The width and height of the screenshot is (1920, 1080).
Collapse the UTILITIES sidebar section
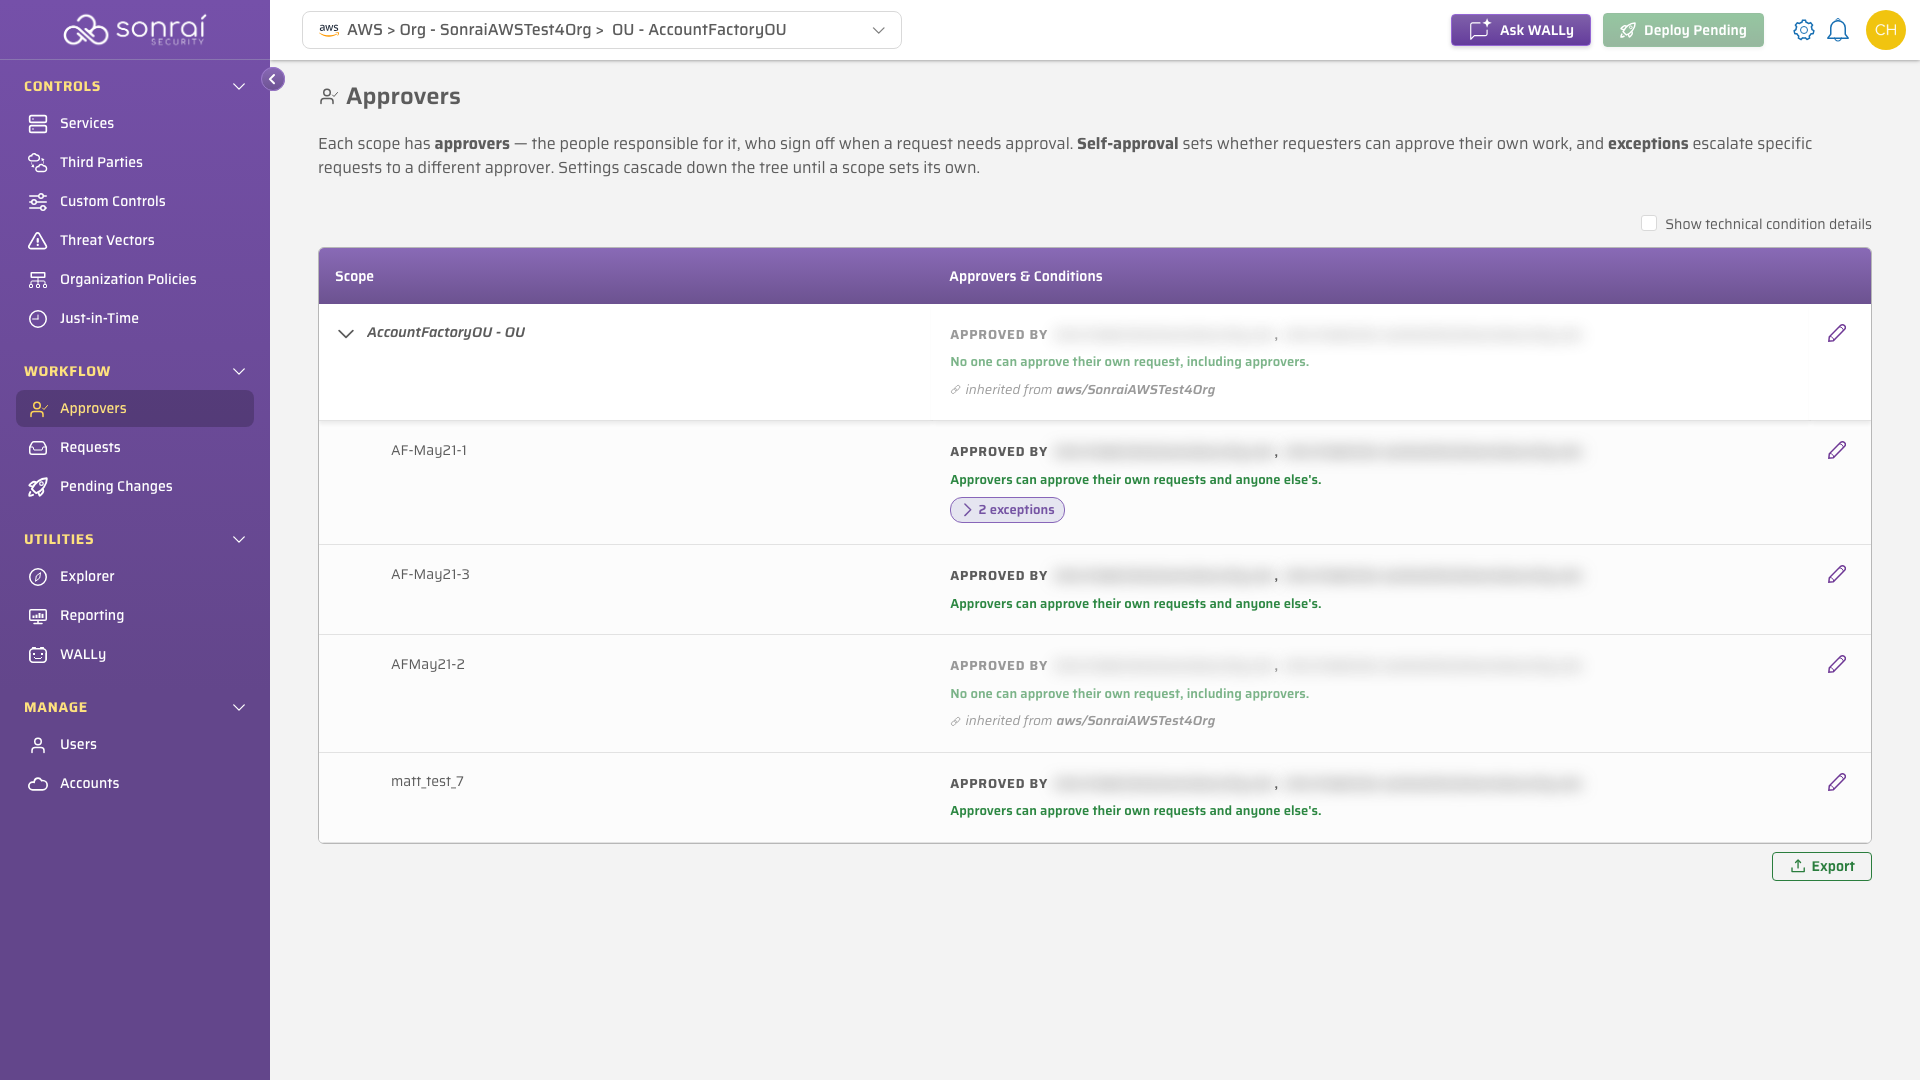coord(239,539)
